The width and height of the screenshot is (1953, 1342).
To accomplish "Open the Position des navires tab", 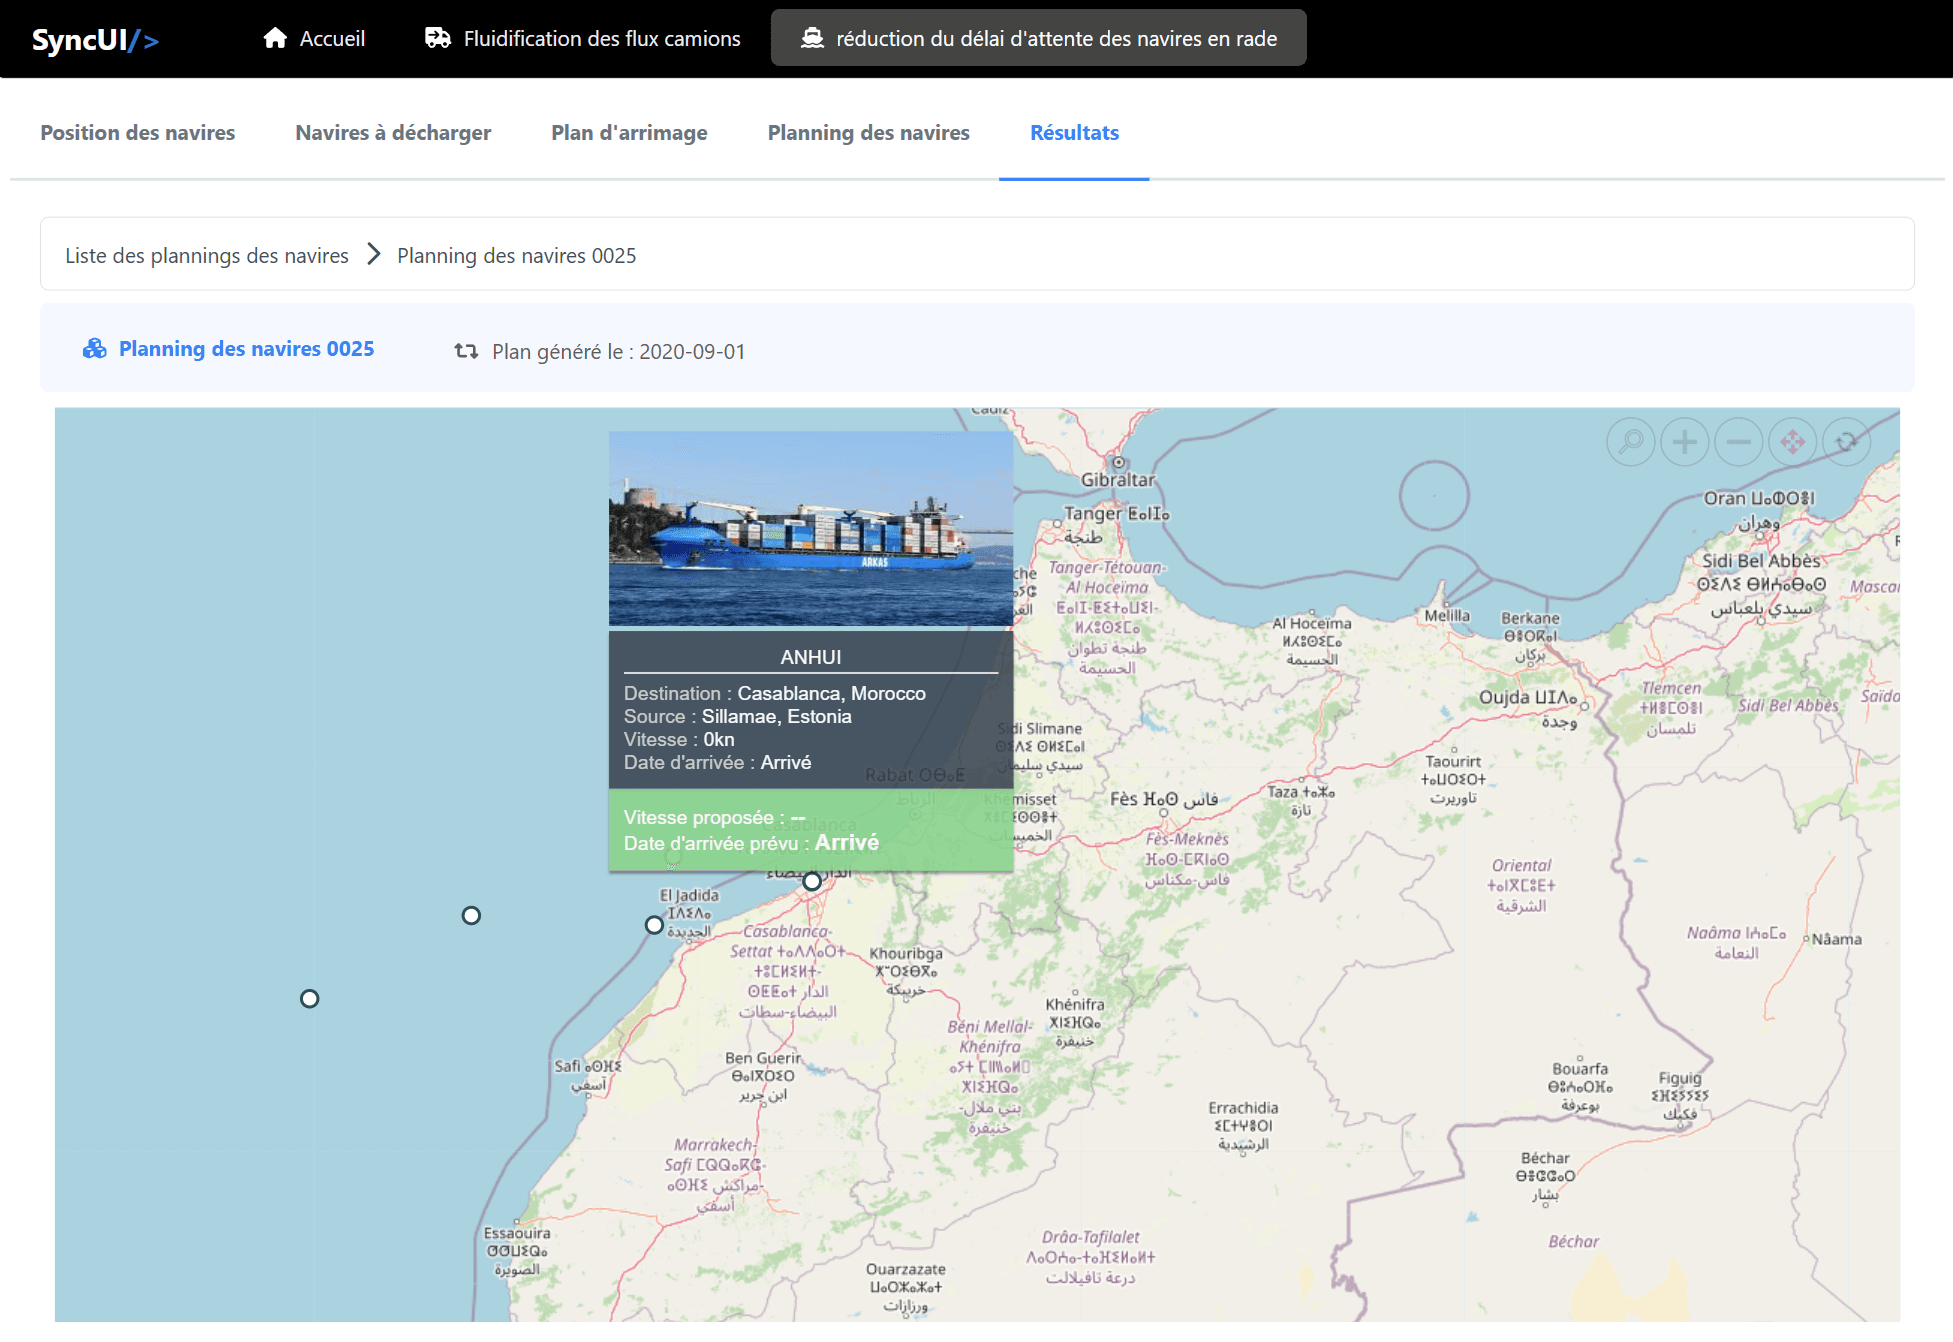I will click(x=138, y=133).
